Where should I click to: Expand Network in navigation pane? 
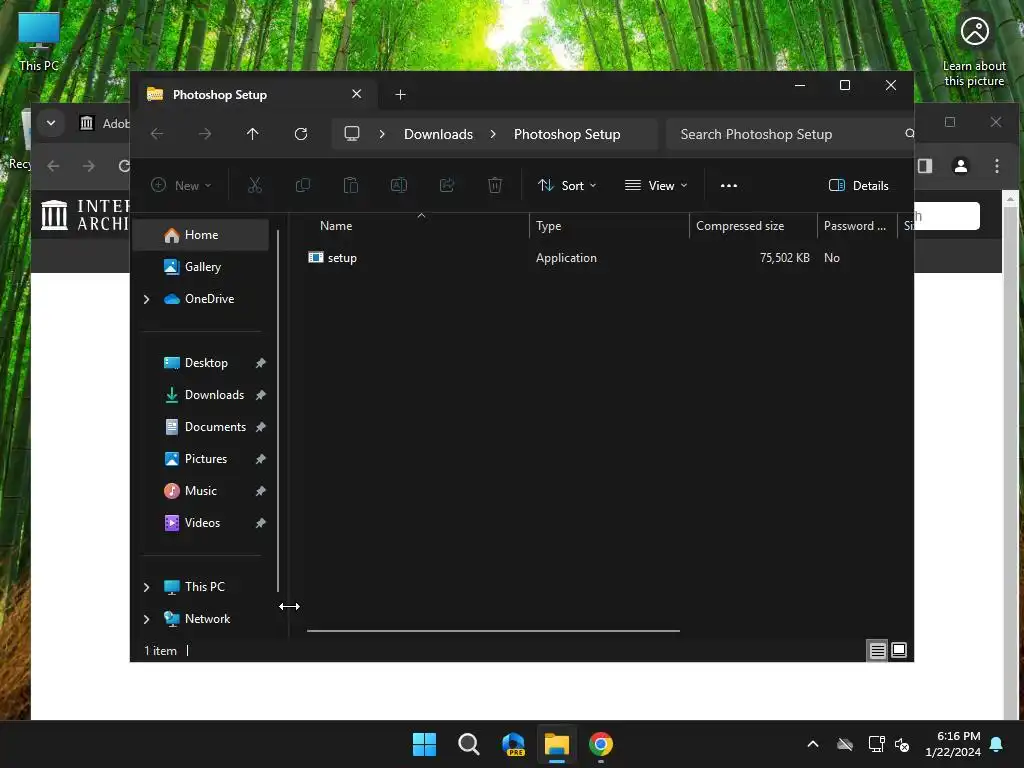tap(146, 619)
